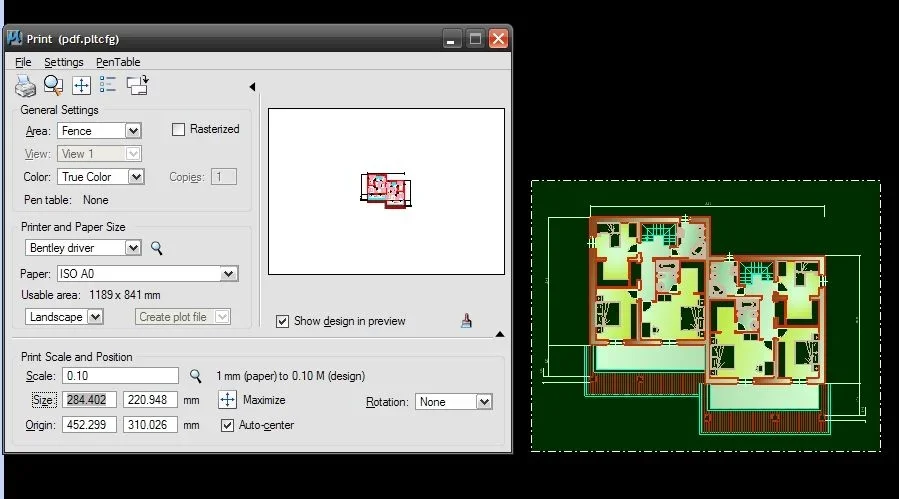Click Usable area 1189 x 841 mm text
899x499 pixels.
coord(91,295)
